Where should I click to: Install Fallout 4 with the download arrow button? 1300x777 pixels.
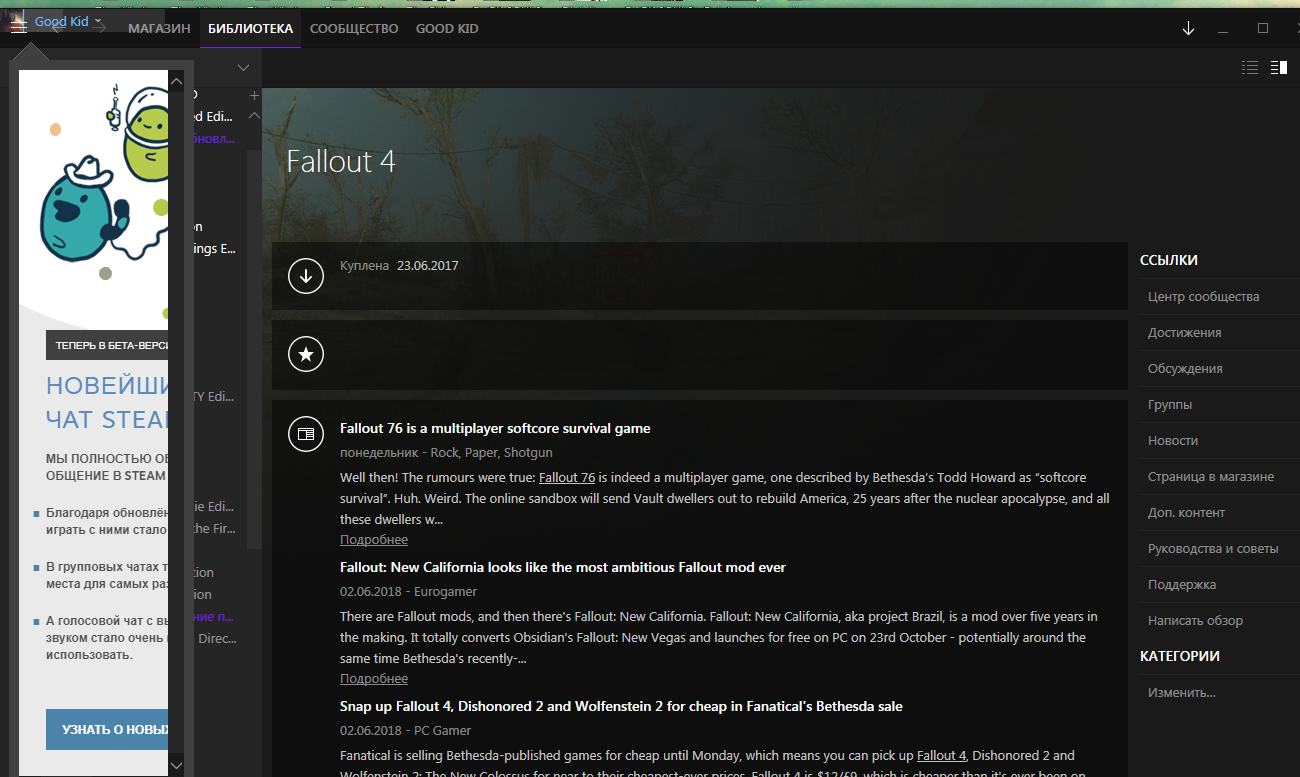click(x=306, y=275)
